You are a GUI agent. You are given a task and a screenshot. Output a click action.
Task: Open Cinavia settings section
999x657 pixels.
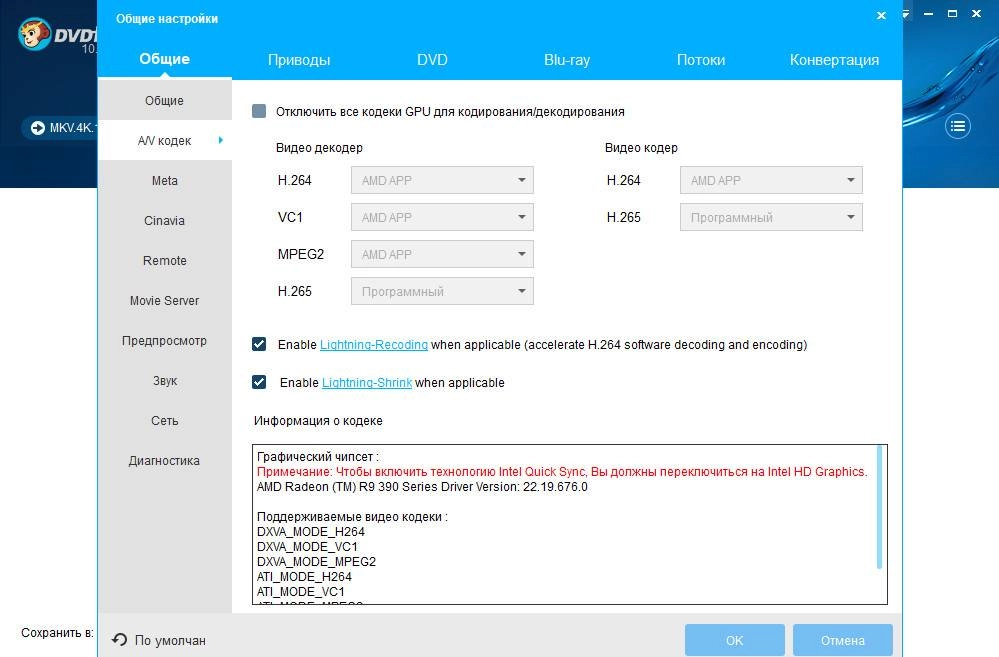tap(164, 220)
